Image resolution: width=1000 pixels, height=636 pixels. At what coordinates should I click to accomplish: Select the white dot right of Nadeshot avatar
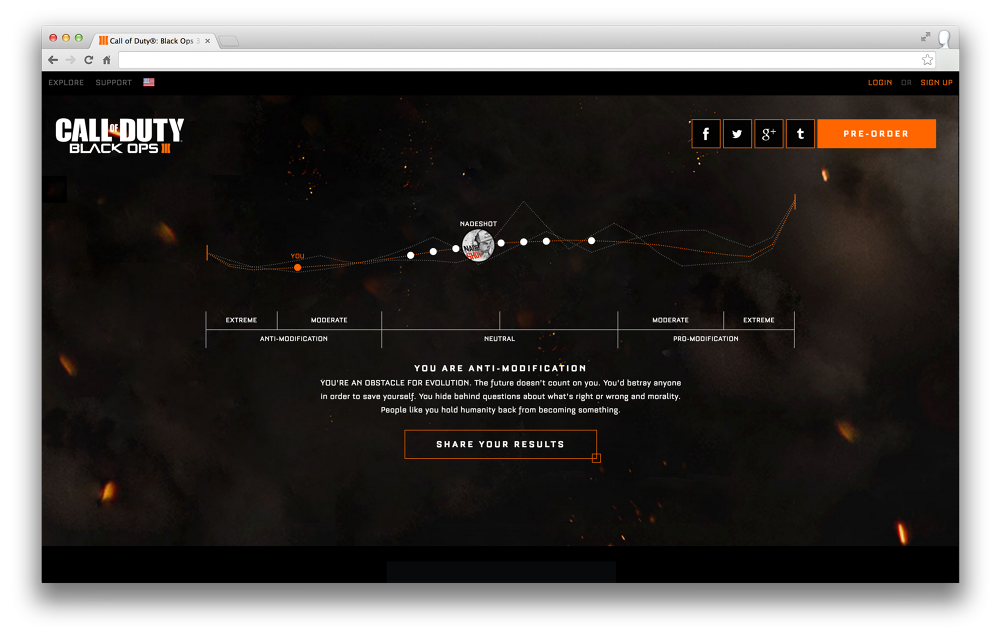pyautogui.click(x=501, y=243)
